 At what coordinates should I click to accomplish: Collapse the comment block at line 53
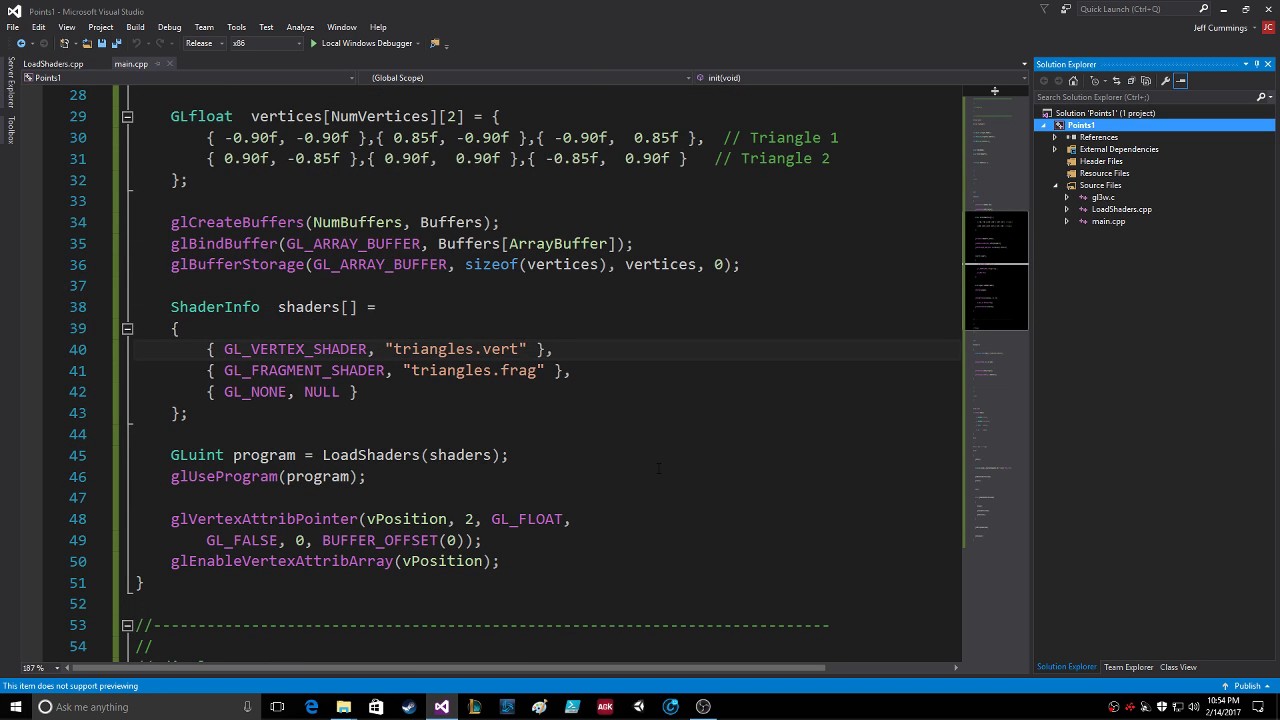click(x=127, y=625)
